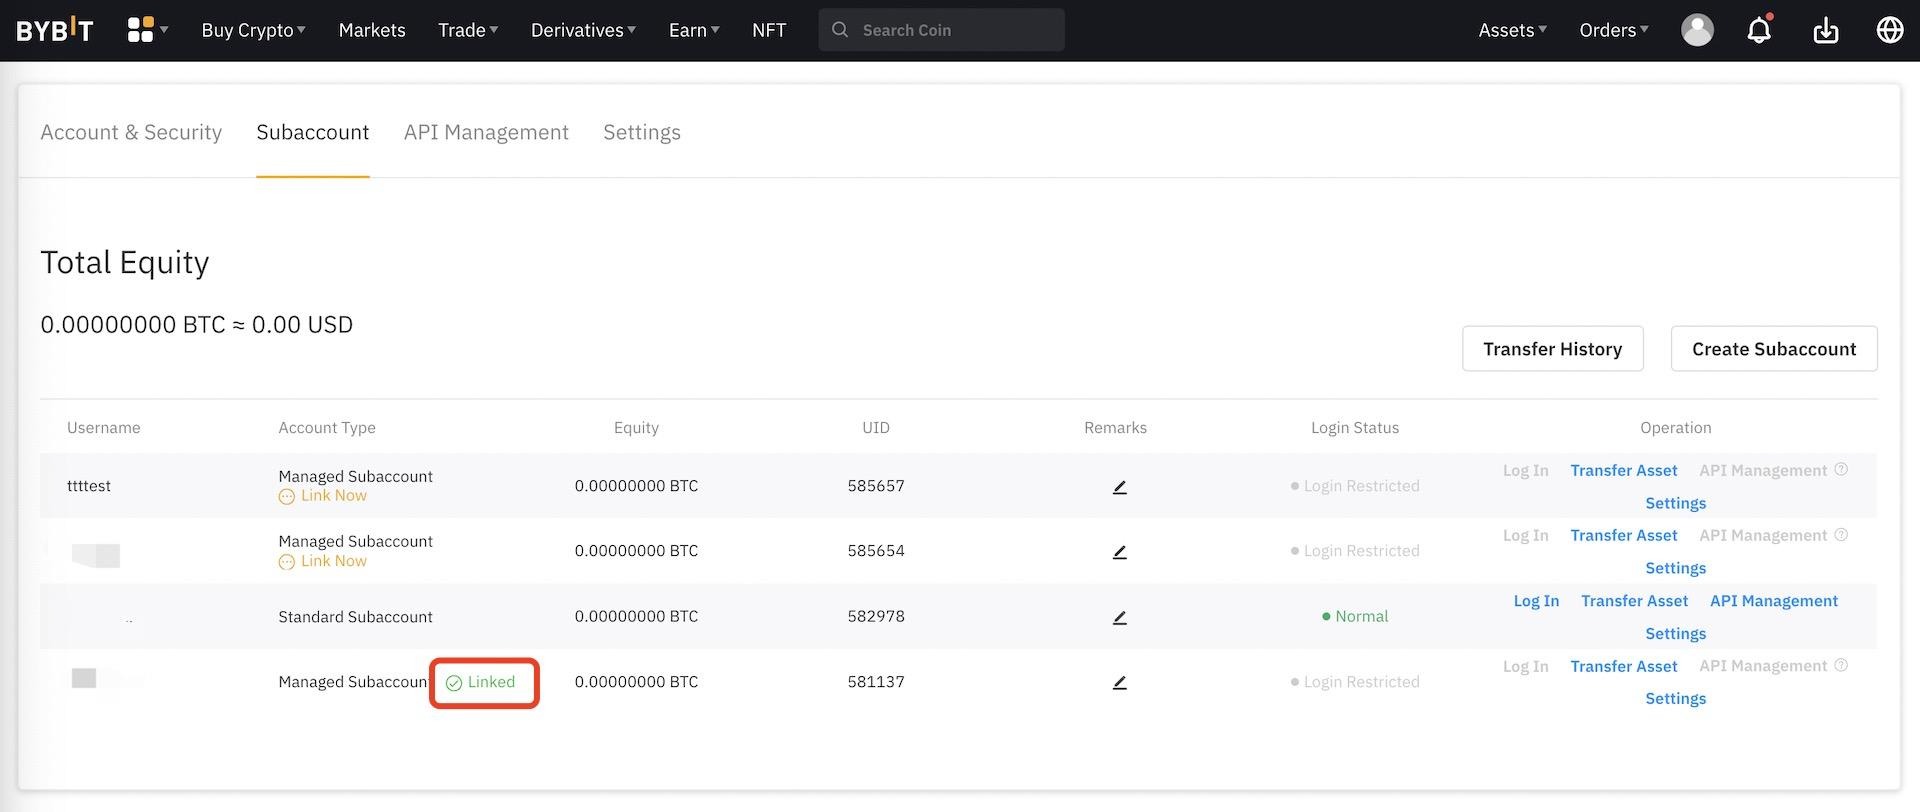This screenshot has height=812, width=1920.
Task: Open the Assets dropdown
Action: coord(1512,30)
